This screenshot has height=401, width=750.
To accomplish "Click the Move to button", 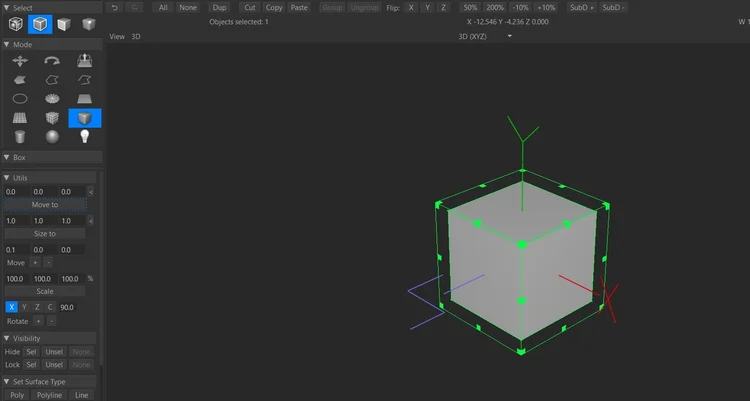I will (45, 205).
